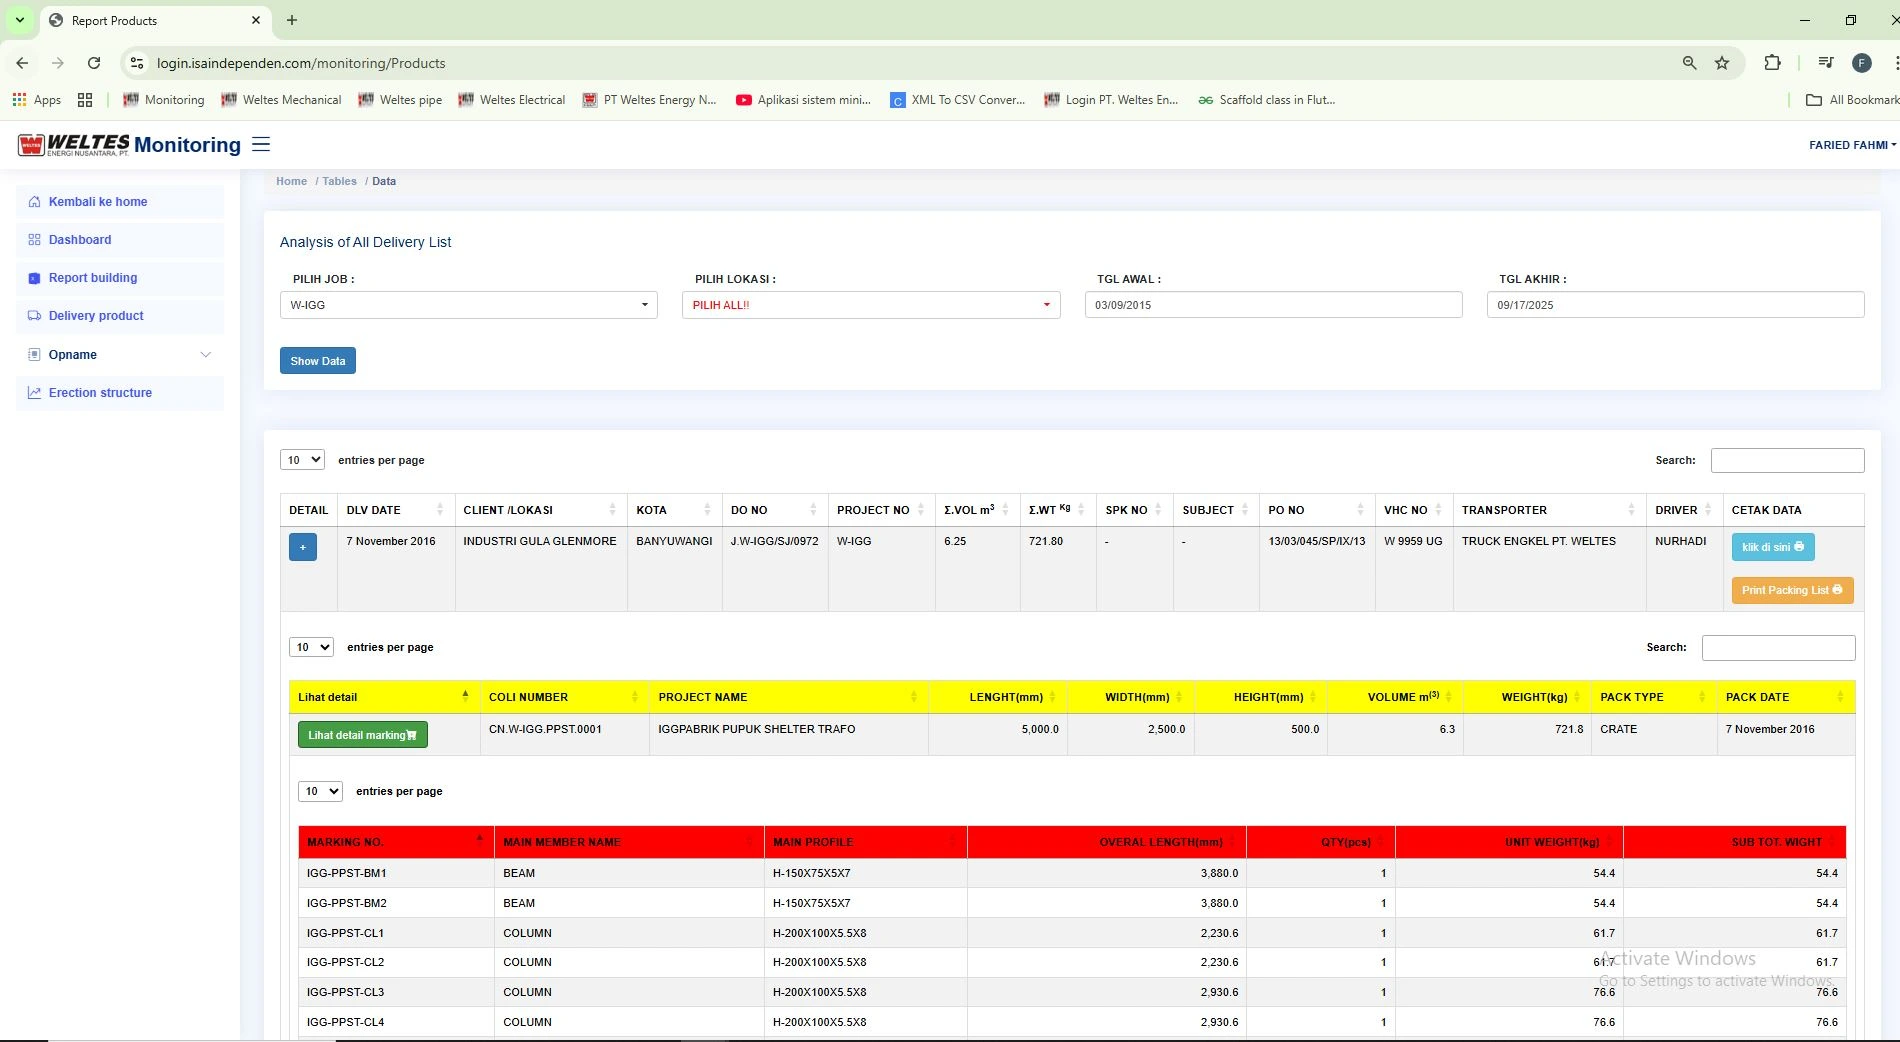Click the hamburger menu icon beside Monitoring
Viewport: 1900px width, 1042px height.
261,144
